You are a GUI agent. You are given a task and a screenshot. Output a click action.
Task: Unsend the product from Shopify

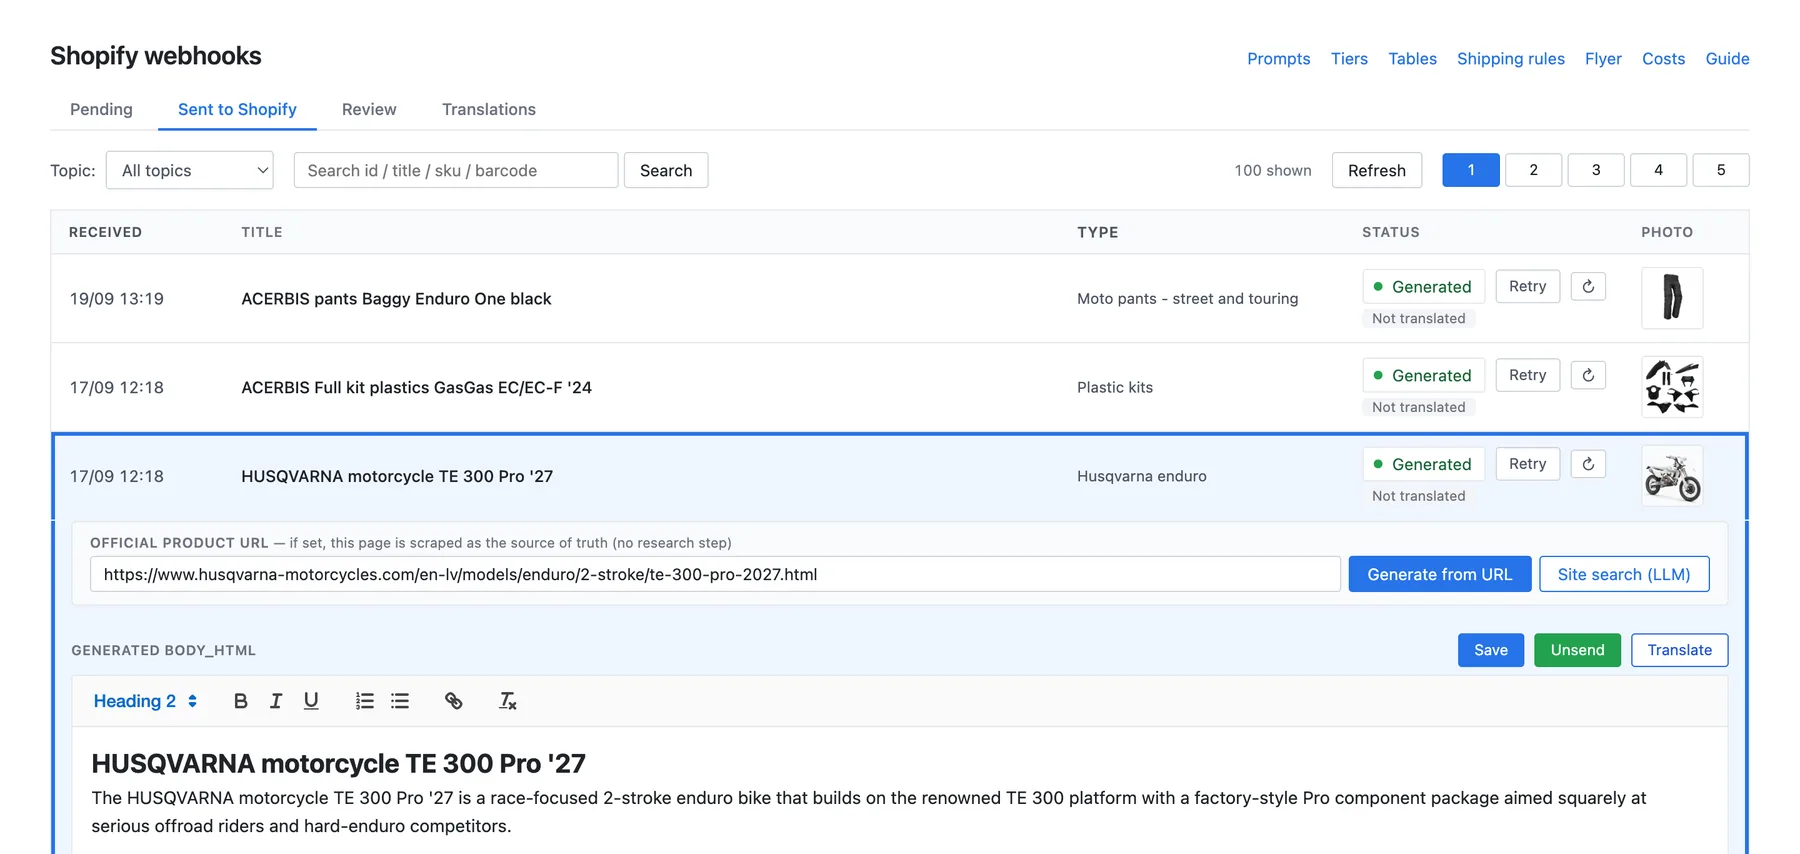point(1577,650)
